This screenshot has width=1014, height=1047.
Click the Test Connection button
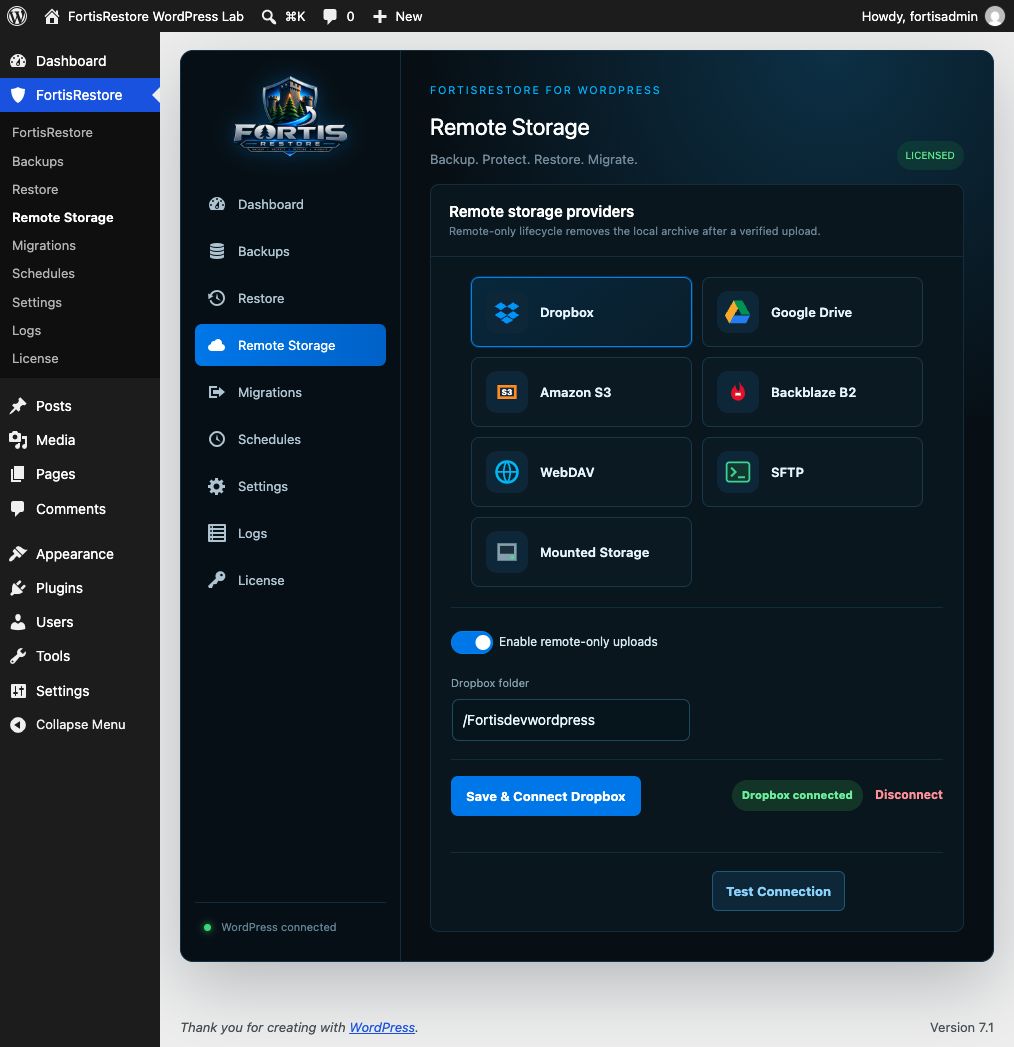click(778, 891)
